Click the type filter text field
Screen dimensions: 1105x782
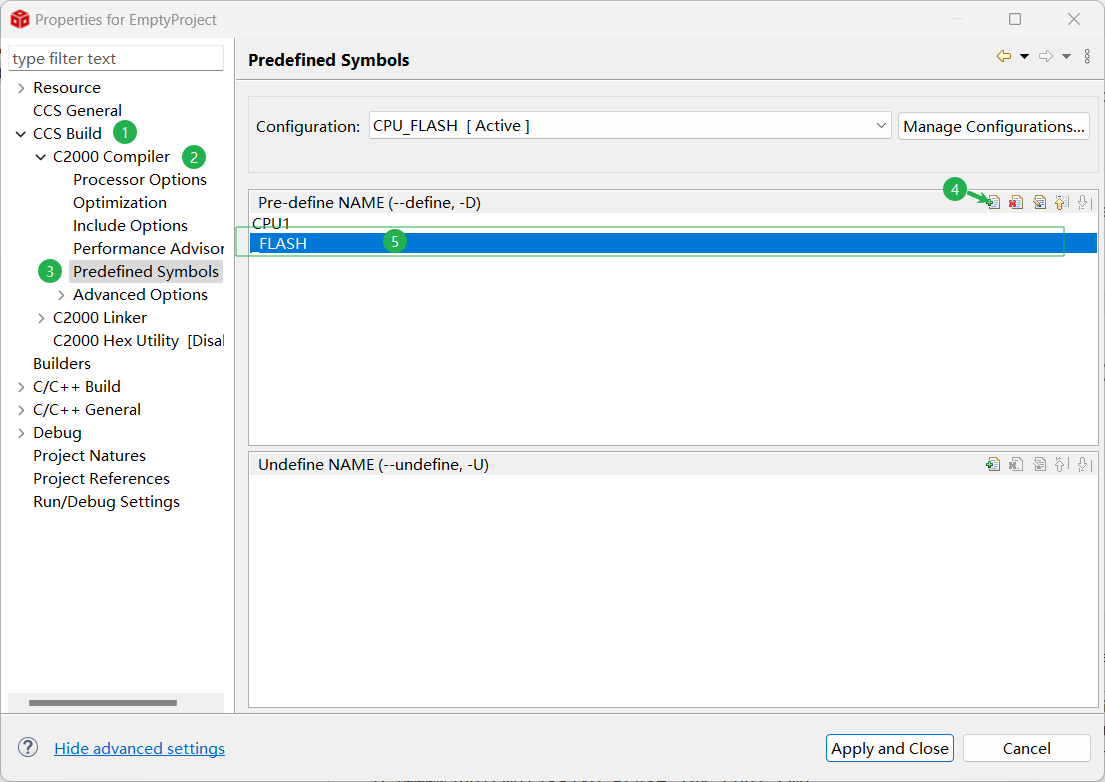click(x=116, y=59)
